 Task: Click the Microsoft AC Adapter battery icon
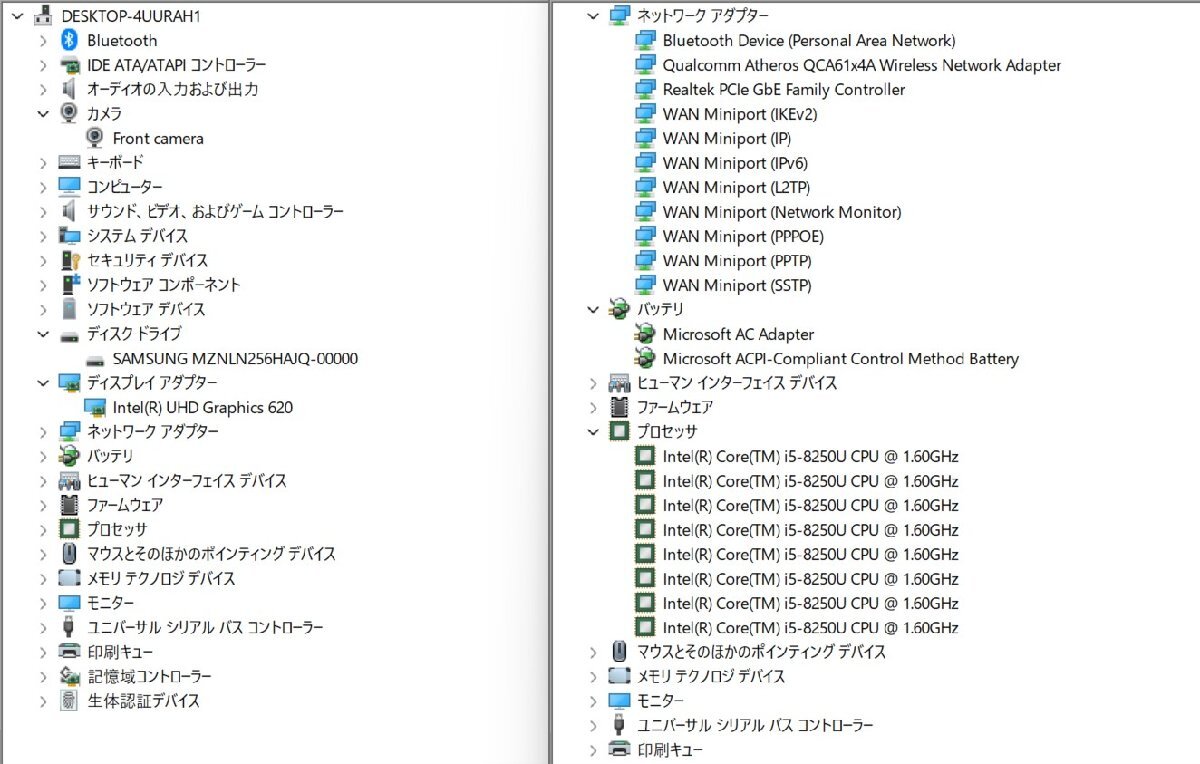point(645,334)
